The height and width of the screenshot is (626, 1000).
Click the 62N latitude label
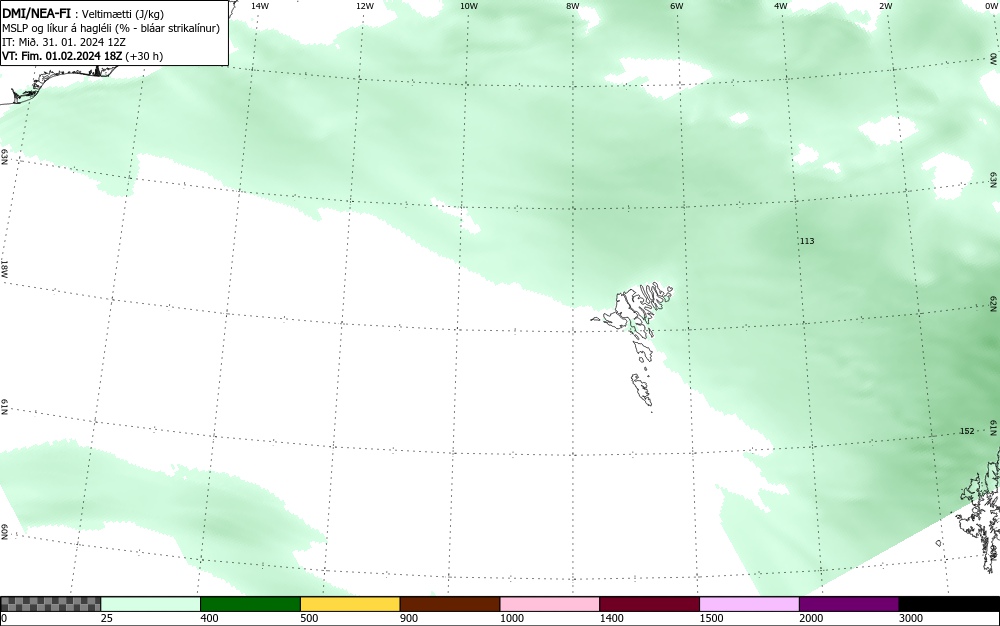(x=994, y=303)
